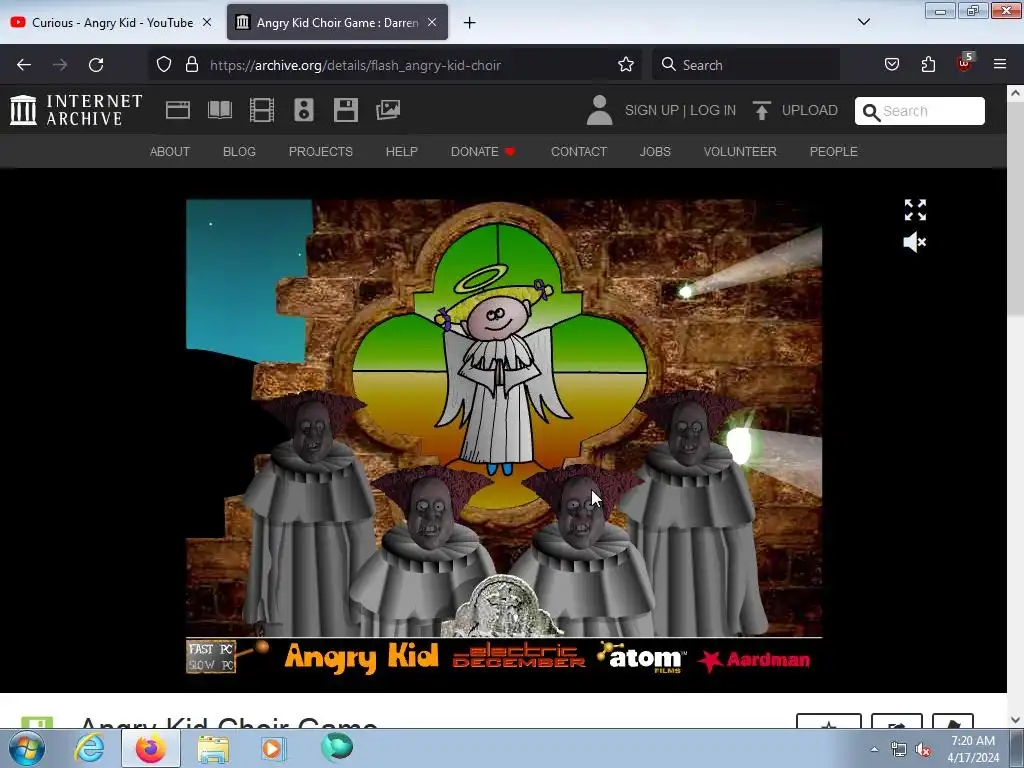This screenshot has height=768, width=1024.
Task: Open the Texts book icon
Action: click(x=220, y=110)
